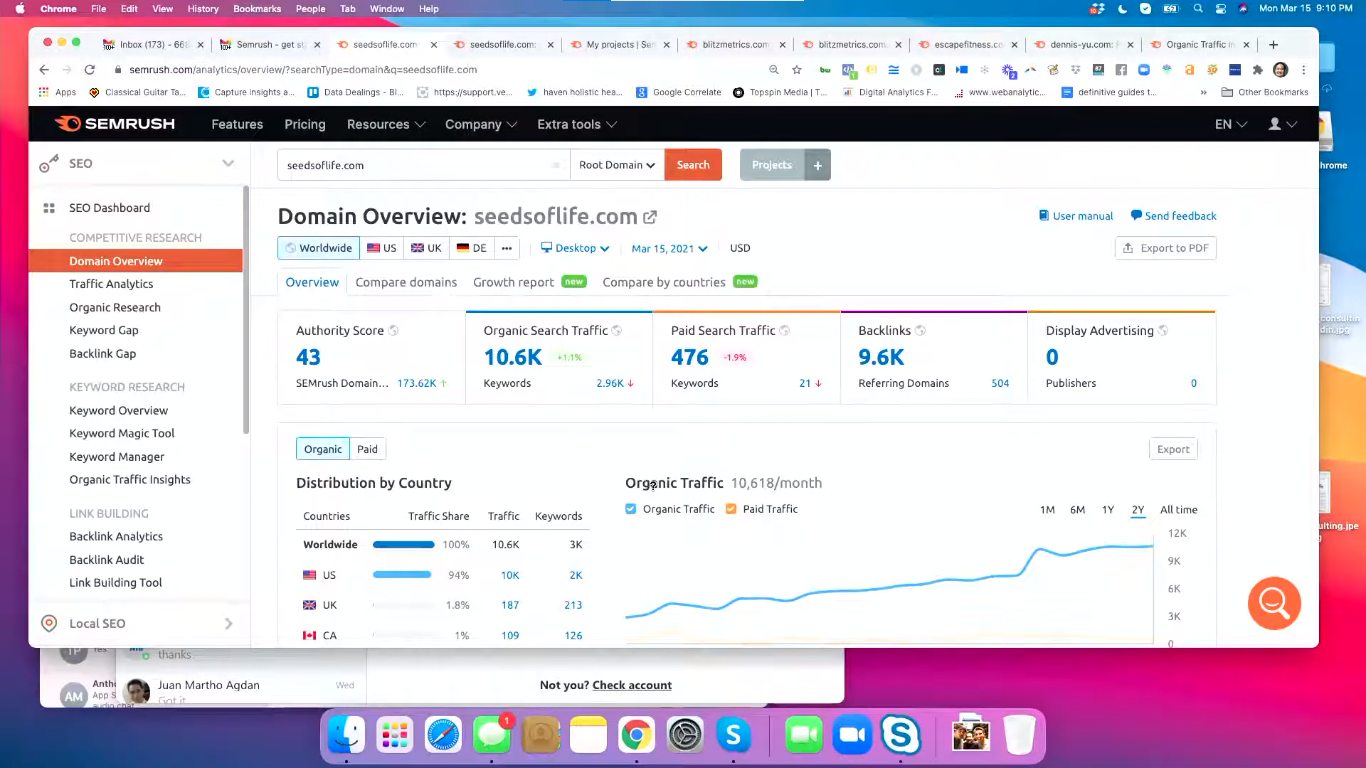Open the orange help chat bubble
The width and height of the screenshot is (1366, 768).
coord(1274,603)
